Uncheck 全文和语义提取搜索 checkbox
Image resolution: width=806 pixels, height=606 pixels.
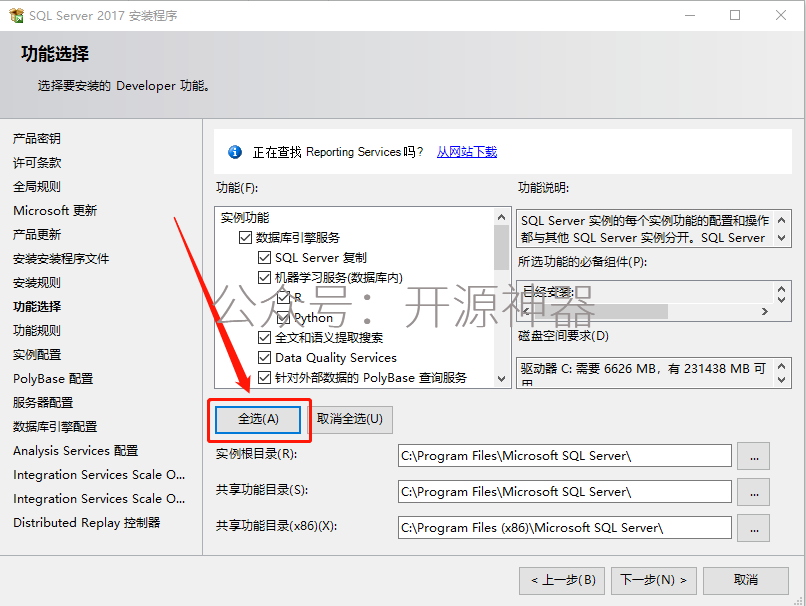click(x=264, y=338)
